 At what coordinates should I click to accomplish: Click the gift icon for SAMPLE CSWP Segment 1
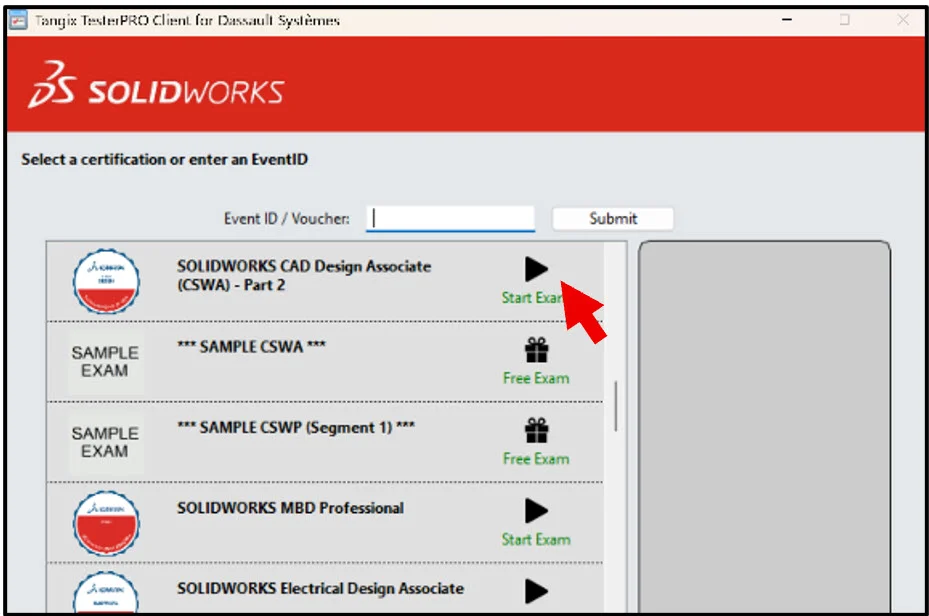coord(537,432)
